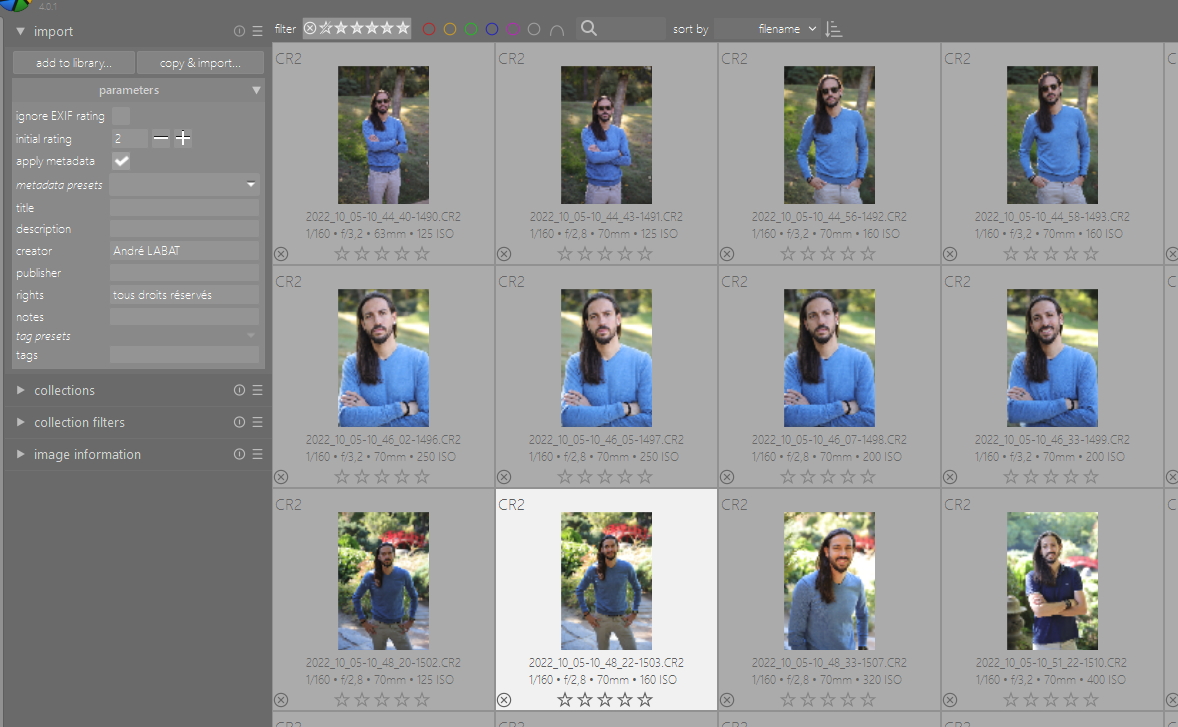Uncheck the apply metadata checkbox

tap(119, 161)
